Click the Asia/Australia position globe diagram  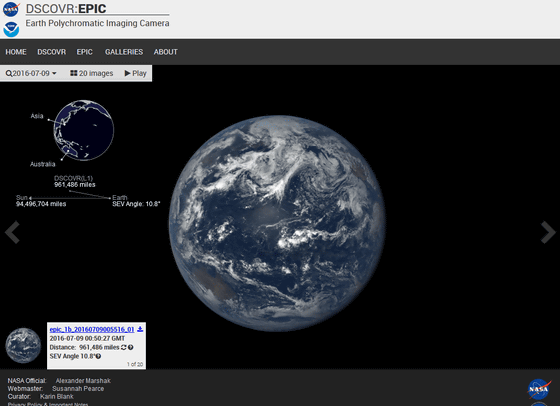[x=84, y=130]
